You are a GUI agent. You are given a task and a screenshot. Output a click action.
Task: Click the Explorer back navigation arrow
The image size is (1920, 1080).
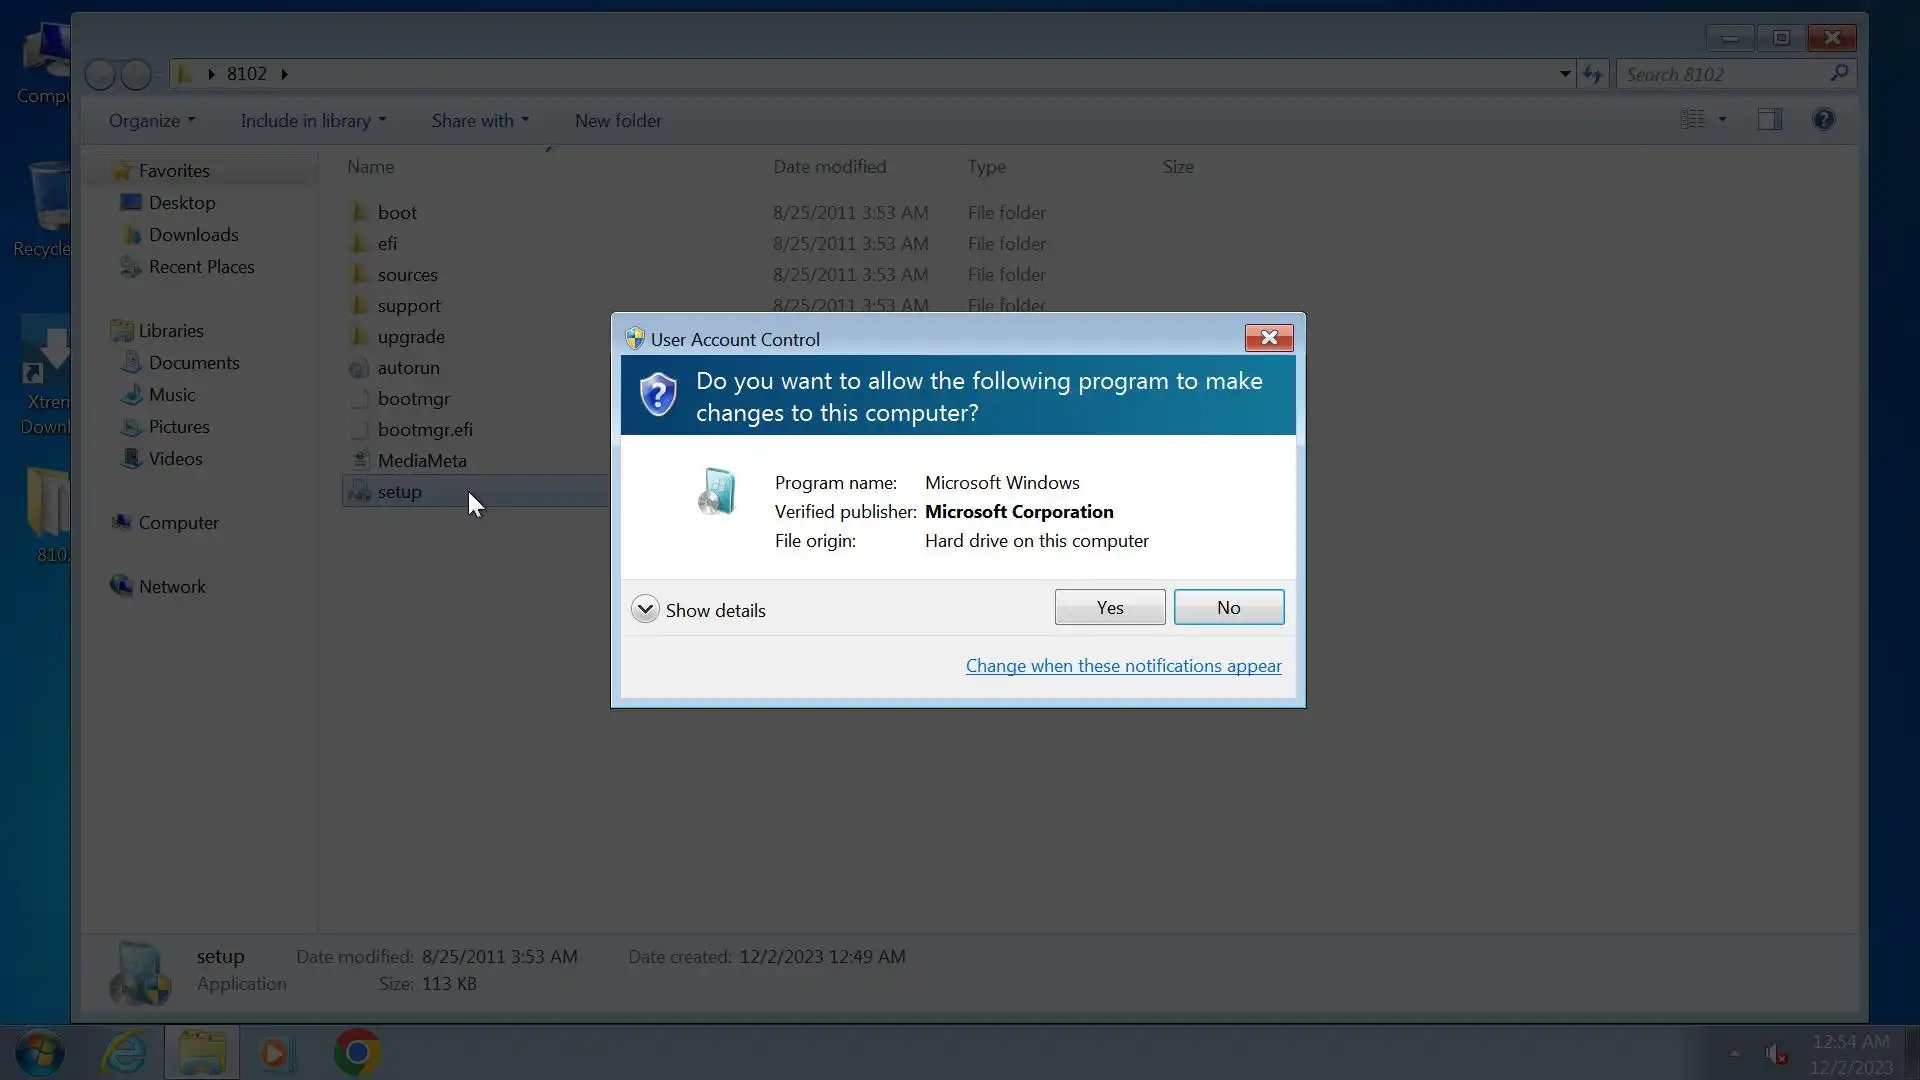click(x=100, y=74)
